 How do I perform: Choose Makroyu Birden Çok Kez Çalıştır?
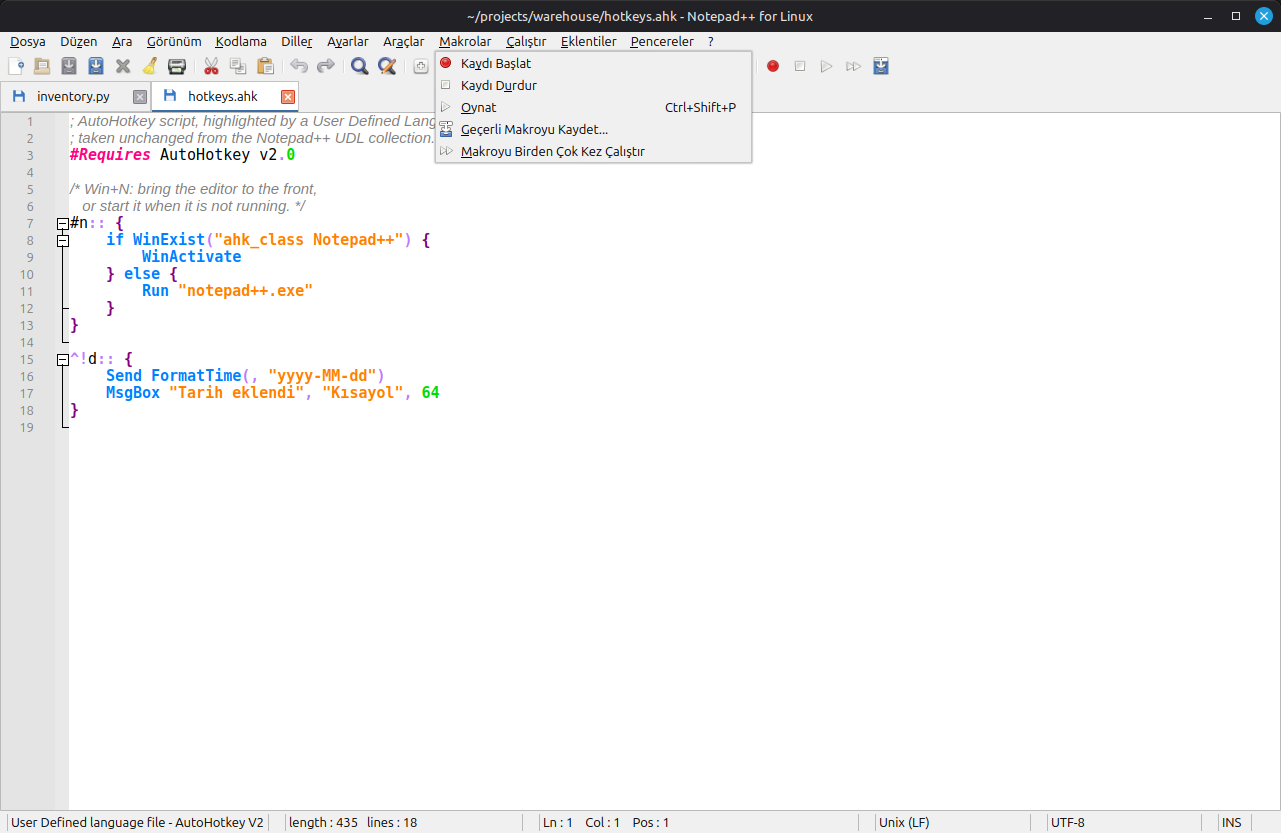tap(593, 151)
